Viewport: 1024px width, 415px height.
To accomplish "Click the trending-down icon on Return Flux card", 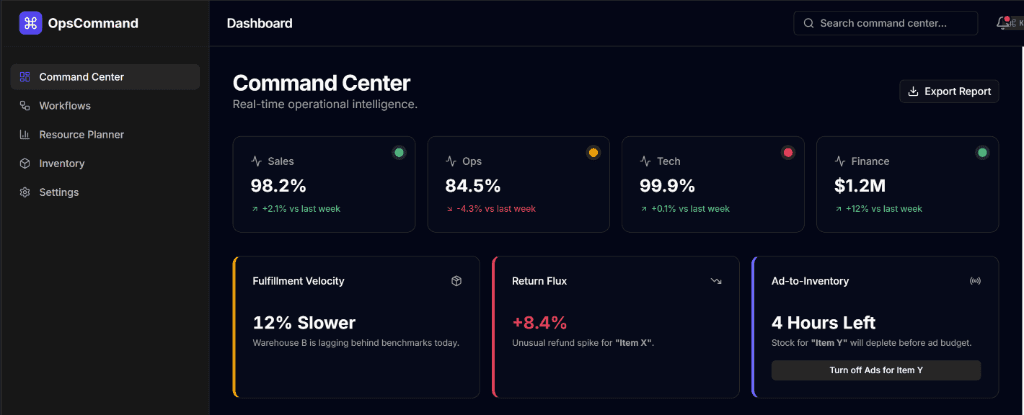I will (716, 281).
